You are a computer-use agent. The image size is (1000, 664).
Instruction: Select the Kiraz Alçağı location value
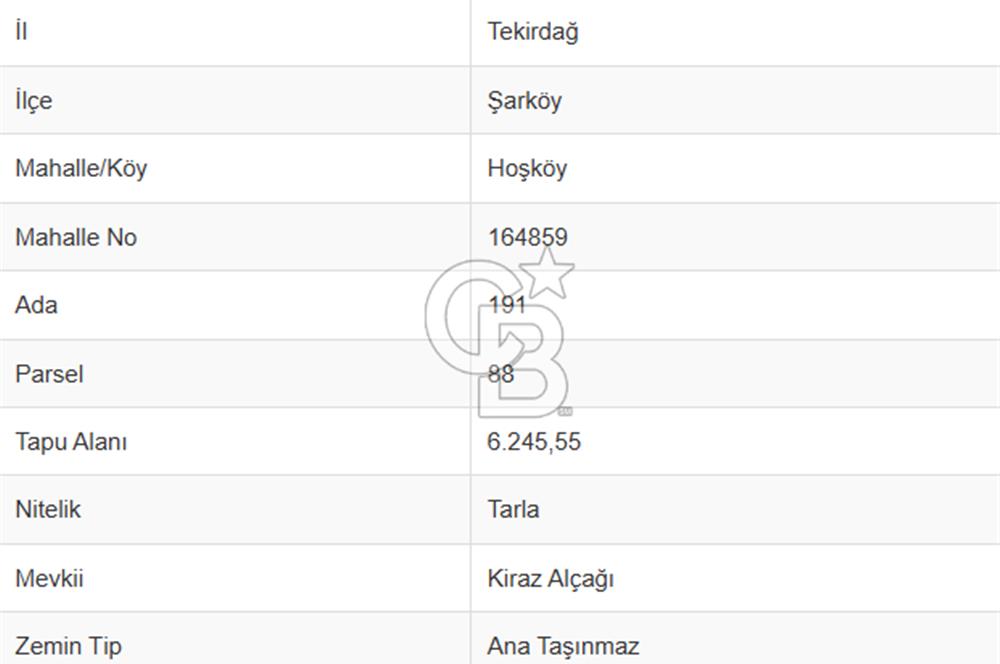tap(550, 578)
